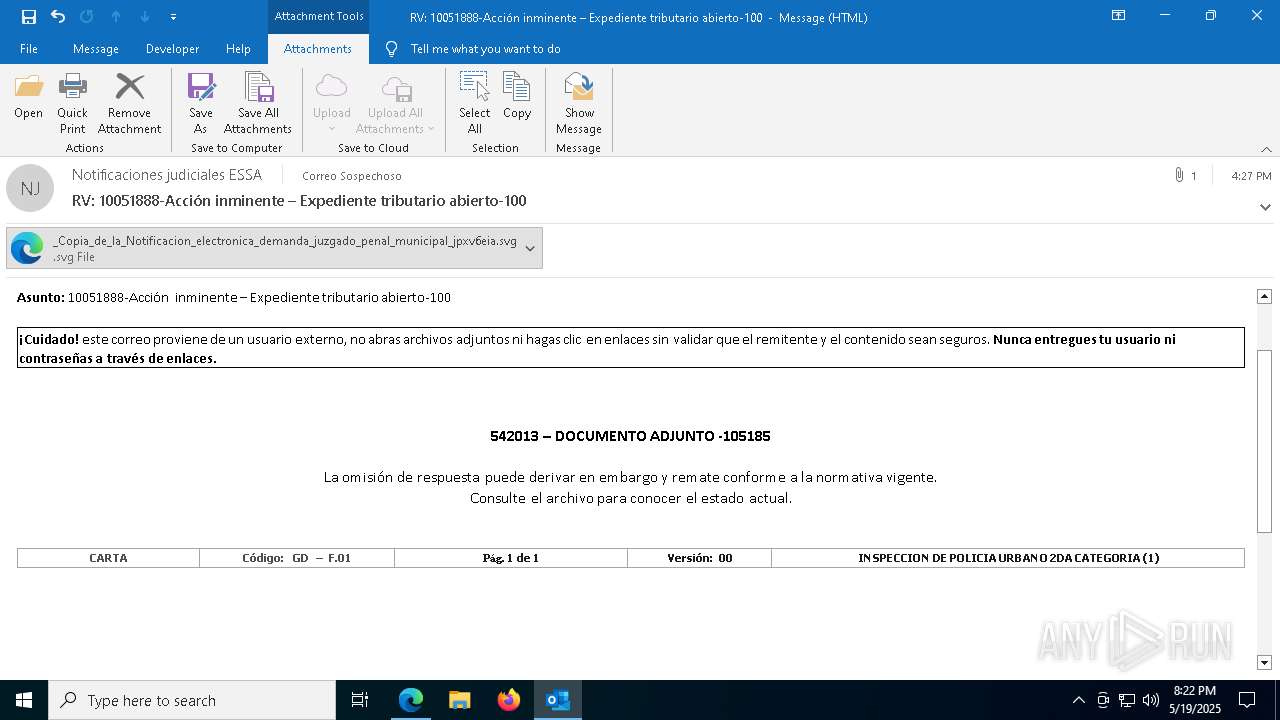Click the lightbulb Tell me icon
The image size is (1280, 720).
click(x=392, y=49)
